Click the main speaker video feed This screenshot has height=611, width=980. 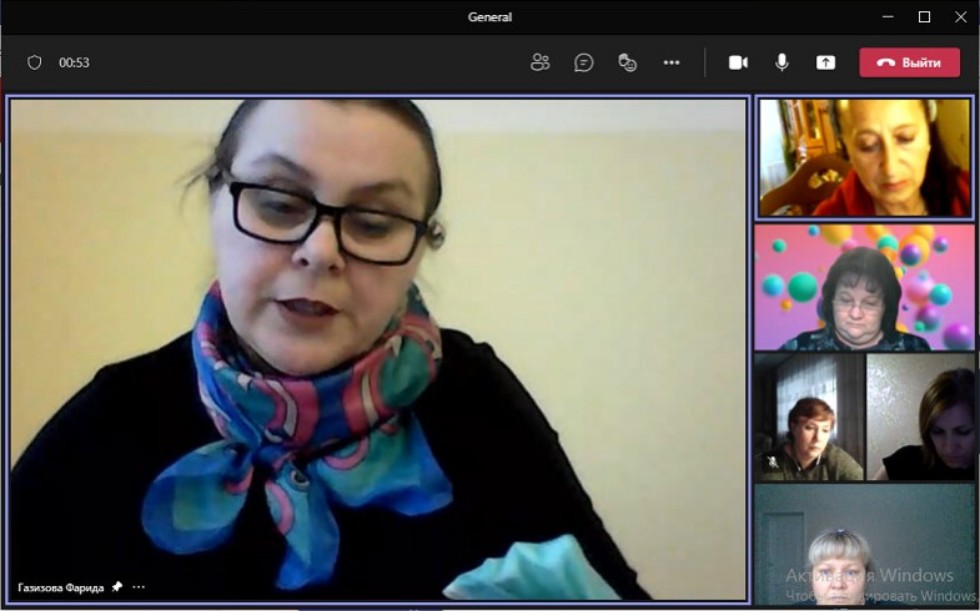click(x=378, y=348)
